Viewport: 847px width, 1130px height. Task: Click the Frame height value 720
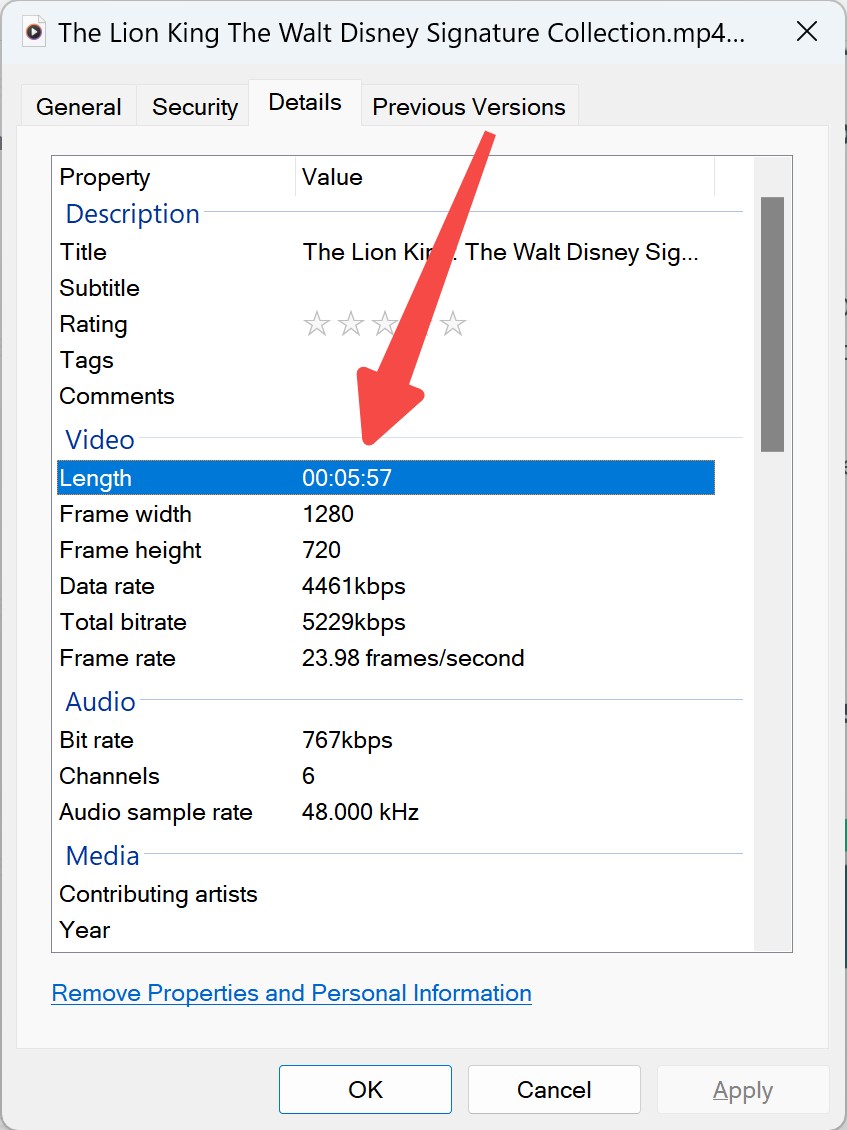[321, 550]
